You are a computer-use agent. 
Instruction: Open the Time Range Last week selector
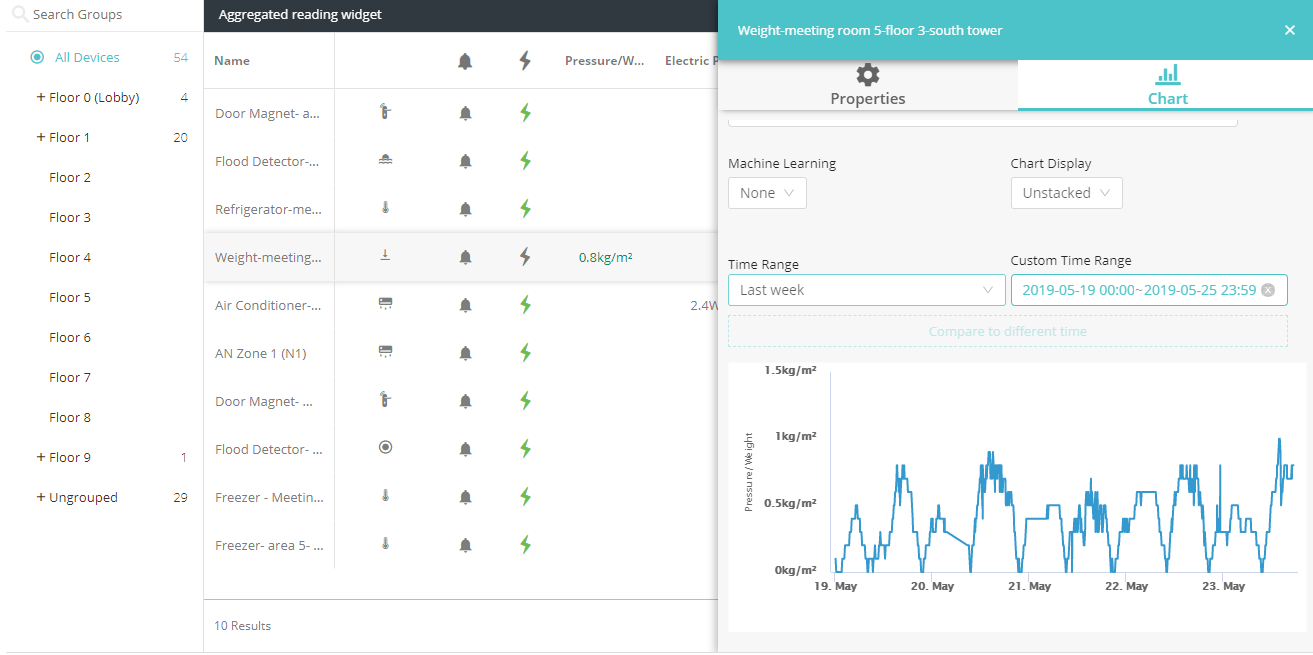click(x=866, y=289)
